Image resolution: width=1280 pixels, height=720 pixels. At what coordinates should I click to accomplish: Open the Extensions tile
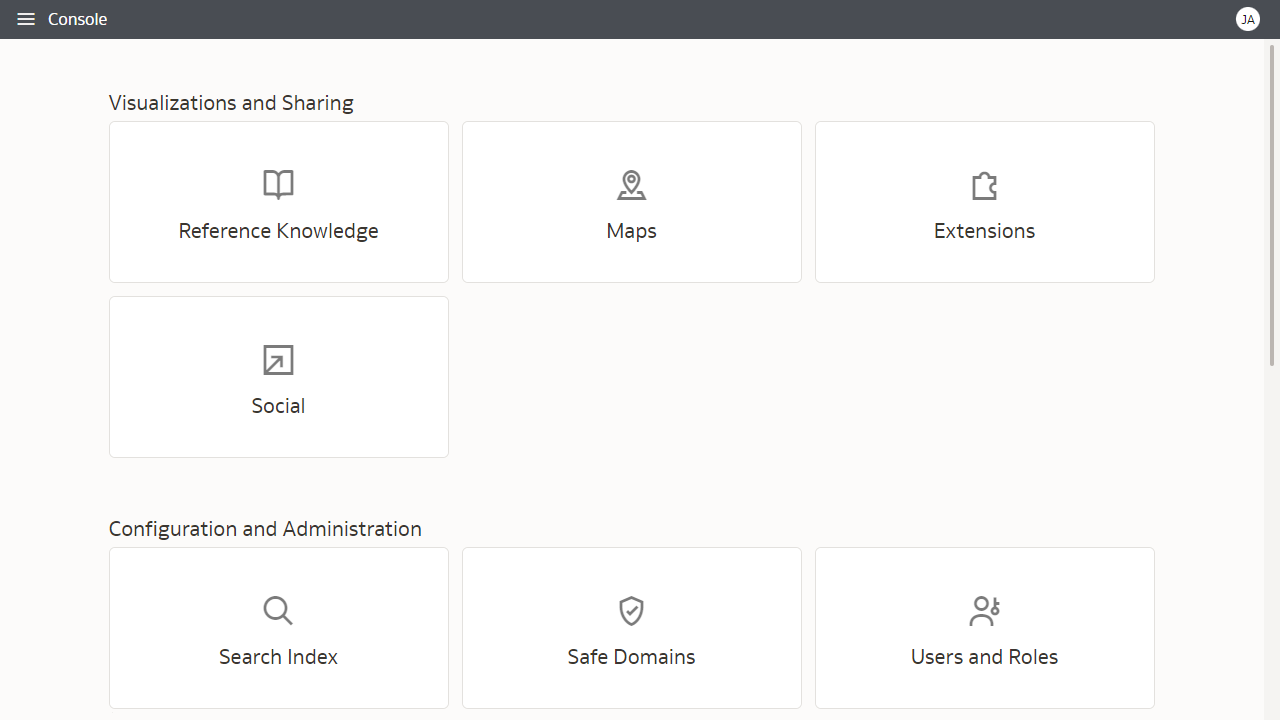(x=984, y=201)
